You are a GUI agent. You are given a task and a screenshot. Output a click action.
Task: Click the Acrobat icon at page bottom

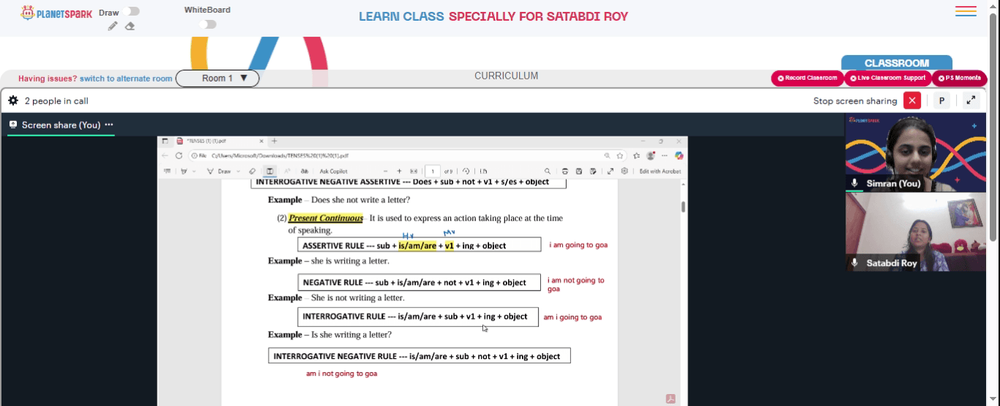(x=670, y=399)
